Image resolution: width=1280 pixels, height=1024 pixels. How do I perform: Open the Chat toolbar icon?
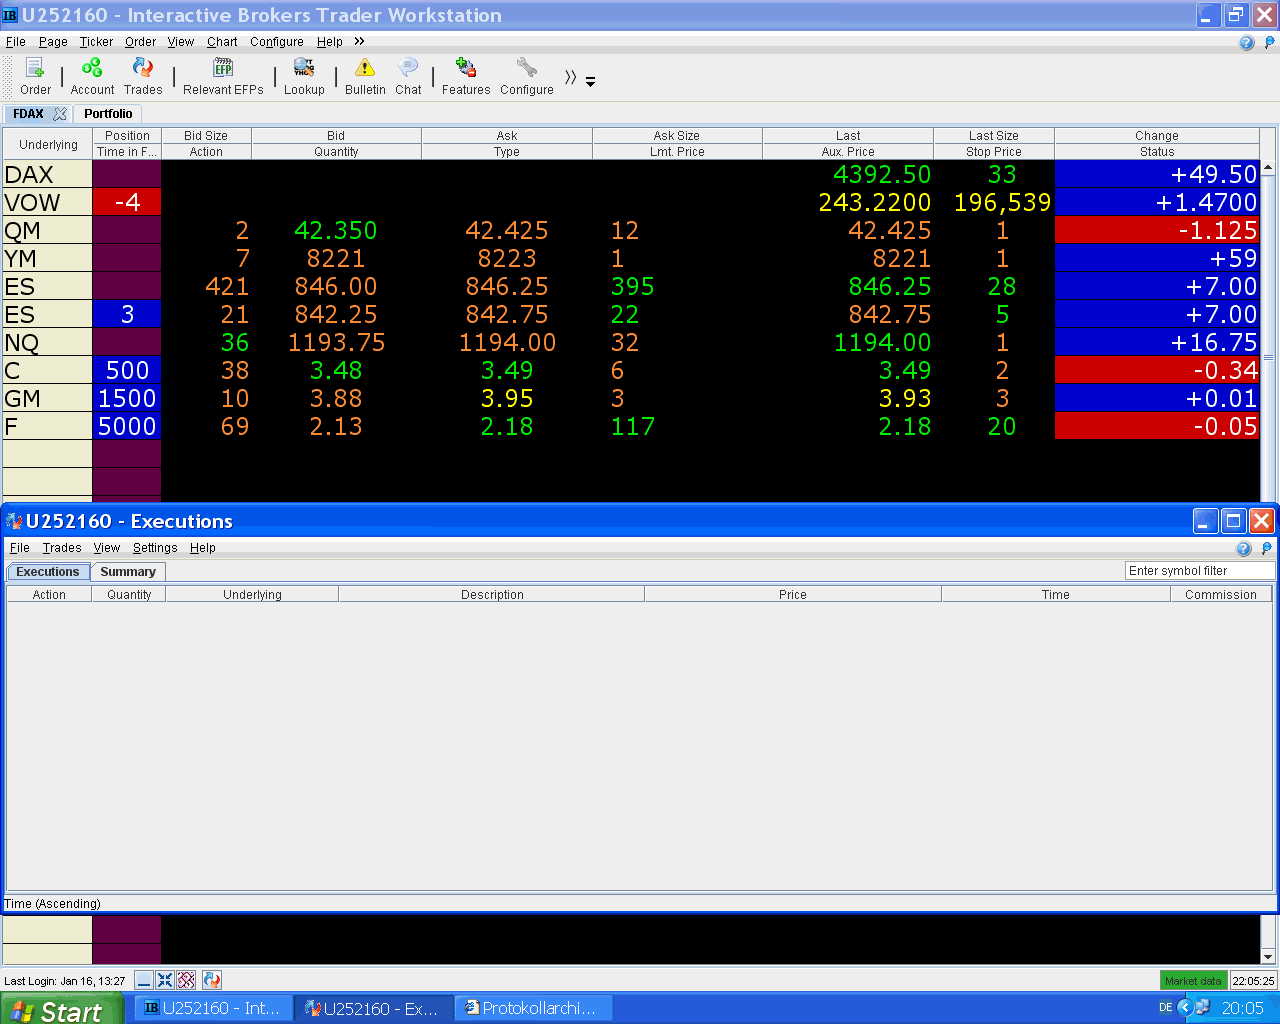coord(408,76)
